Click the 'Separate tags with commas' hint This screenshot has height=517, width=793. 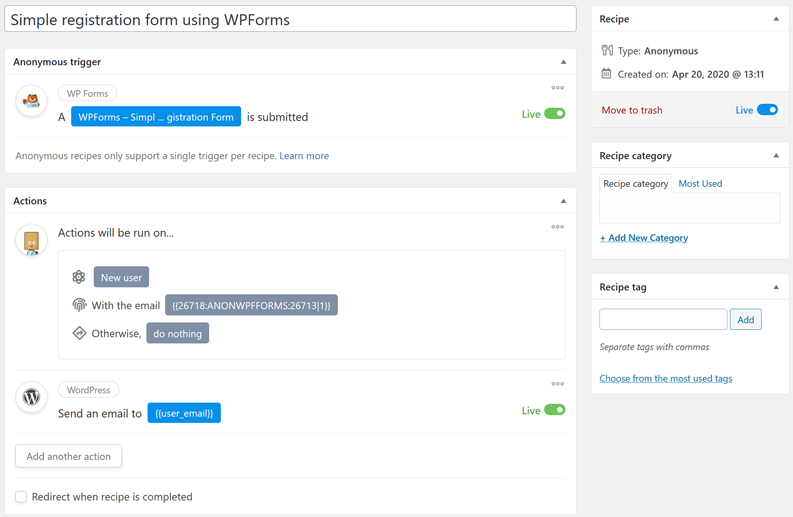[x=654, y=347]
